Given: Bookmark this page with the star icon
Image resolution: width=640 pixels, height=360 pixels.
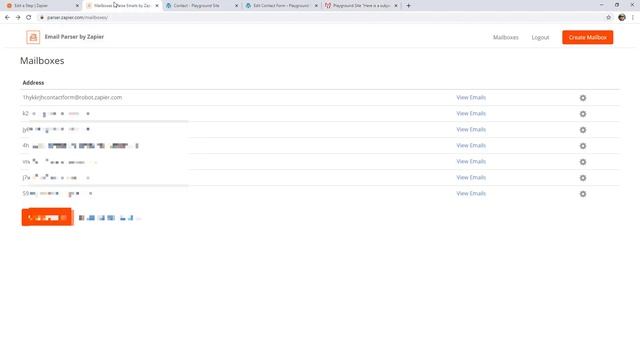Looking at the screenshot, I should coord(609,18).
